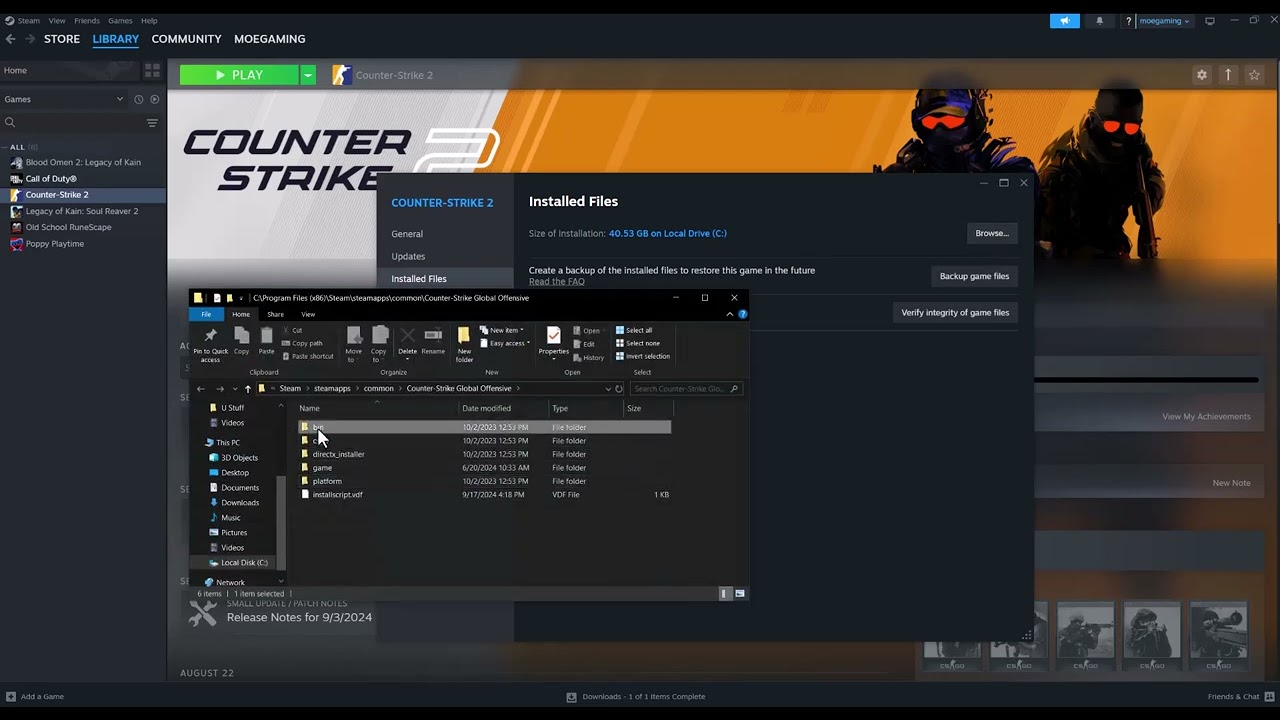Click Pin to Quick access in Explorer ribbon
1280x720 pixels.
click(210, 344)
